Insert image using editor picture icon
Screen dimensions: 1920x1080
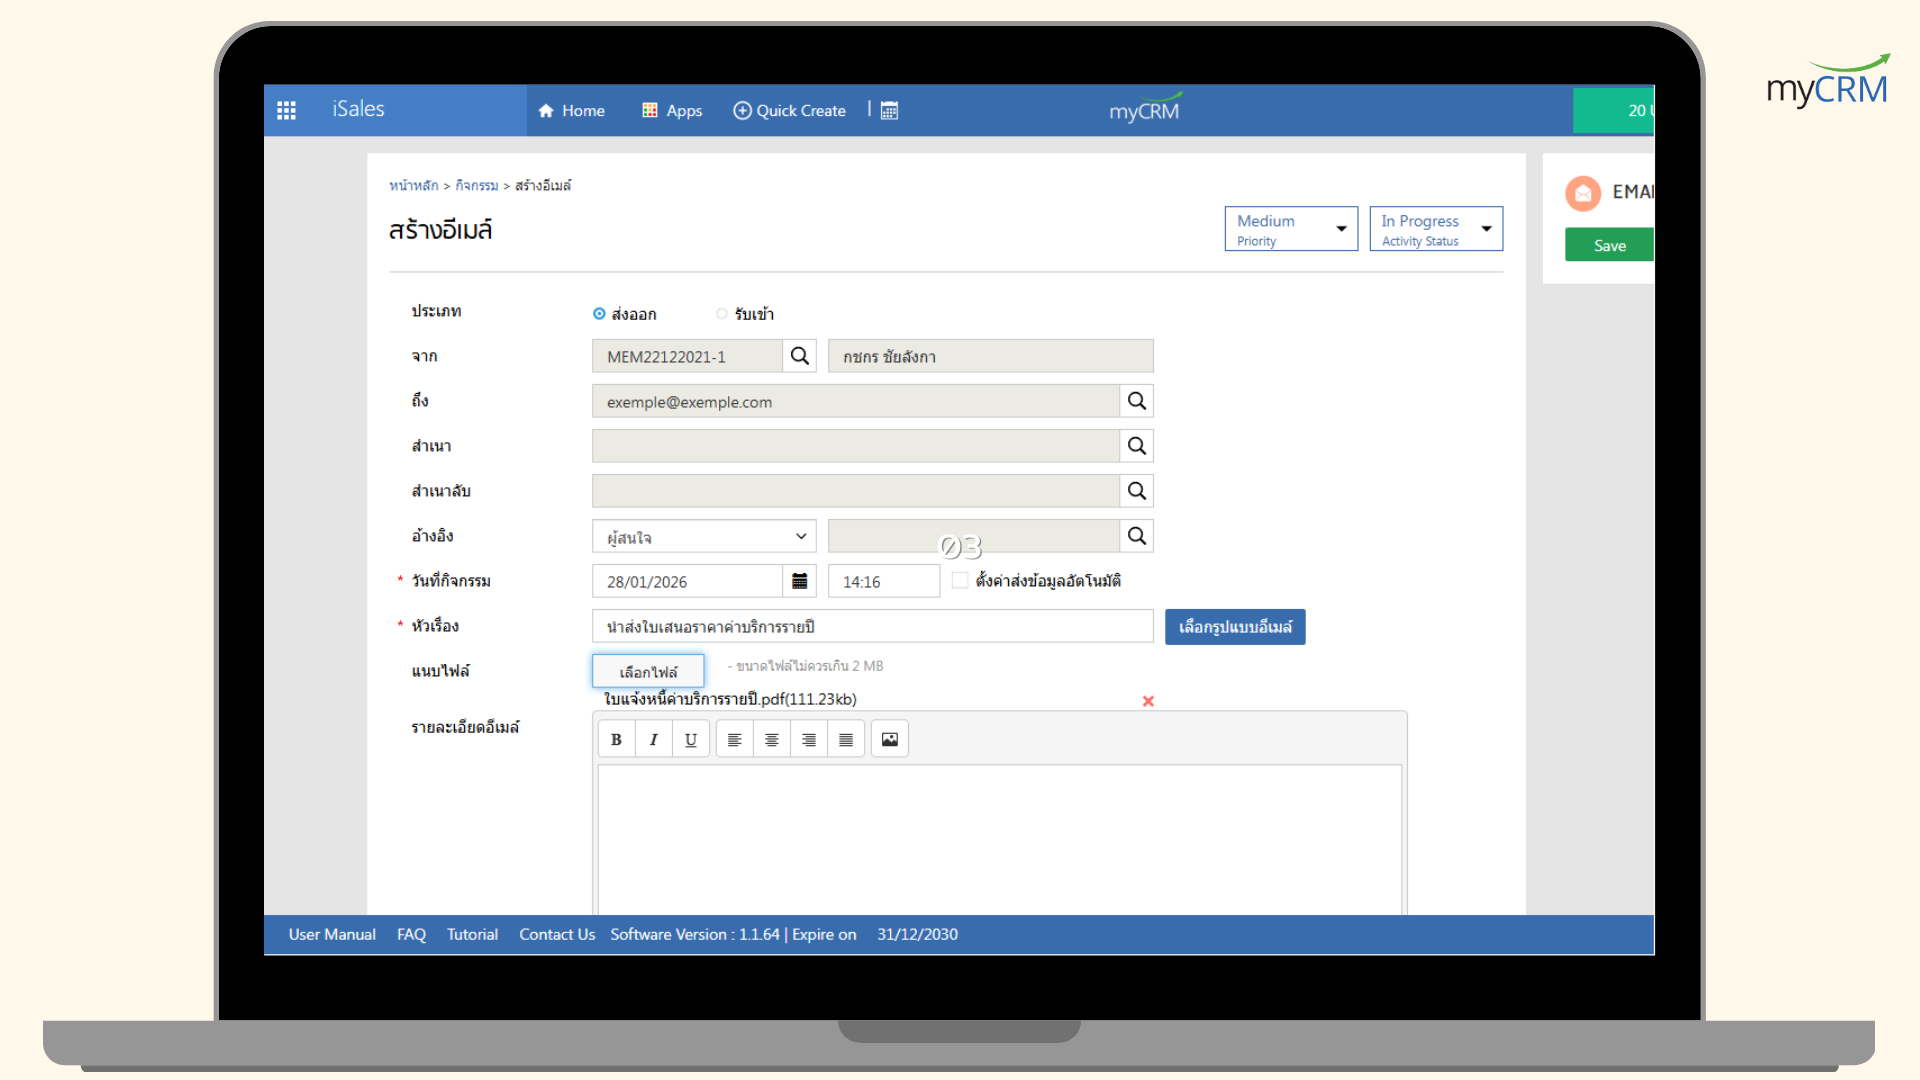pos(889,740)
